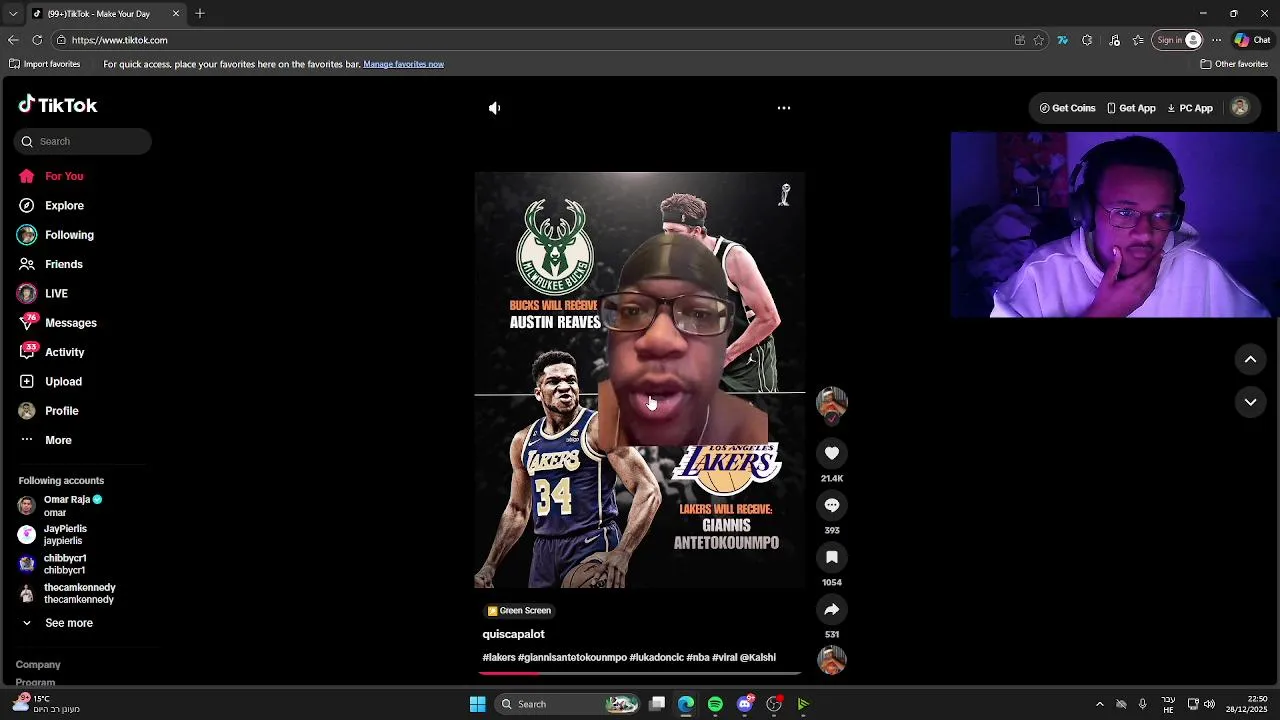1280x720 pixels.
Task: Open the video three-dots options menu
Action: [x=784, y=108]
